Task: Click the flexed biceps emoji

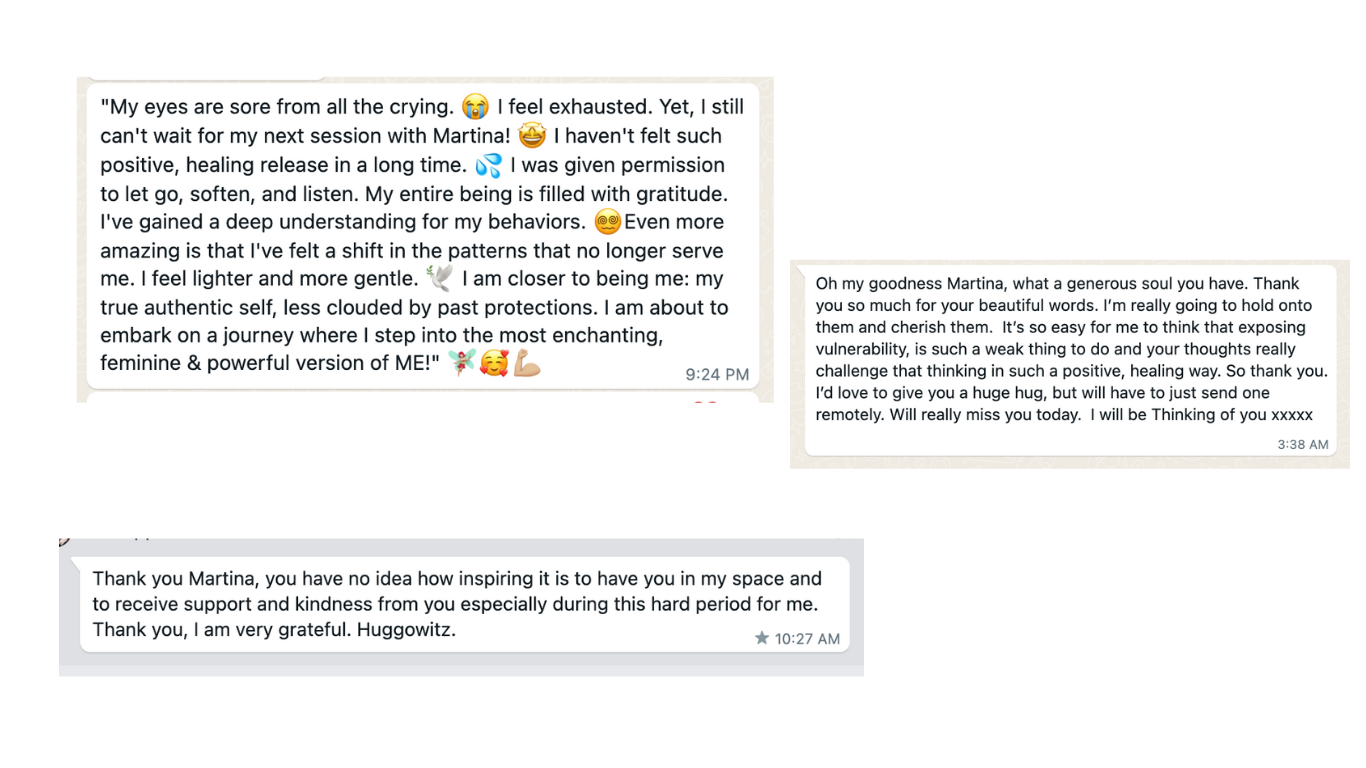Action: 527,363
